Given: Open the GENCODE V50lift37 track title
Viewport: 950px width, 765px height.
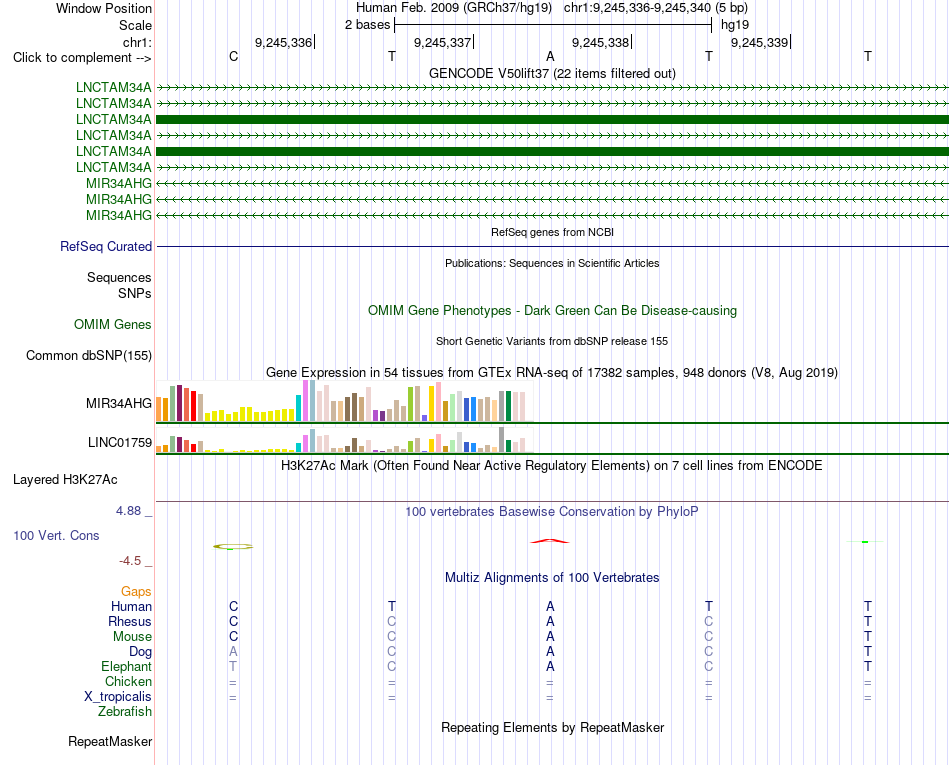Looking at the screenshot, I should [552, 73].
